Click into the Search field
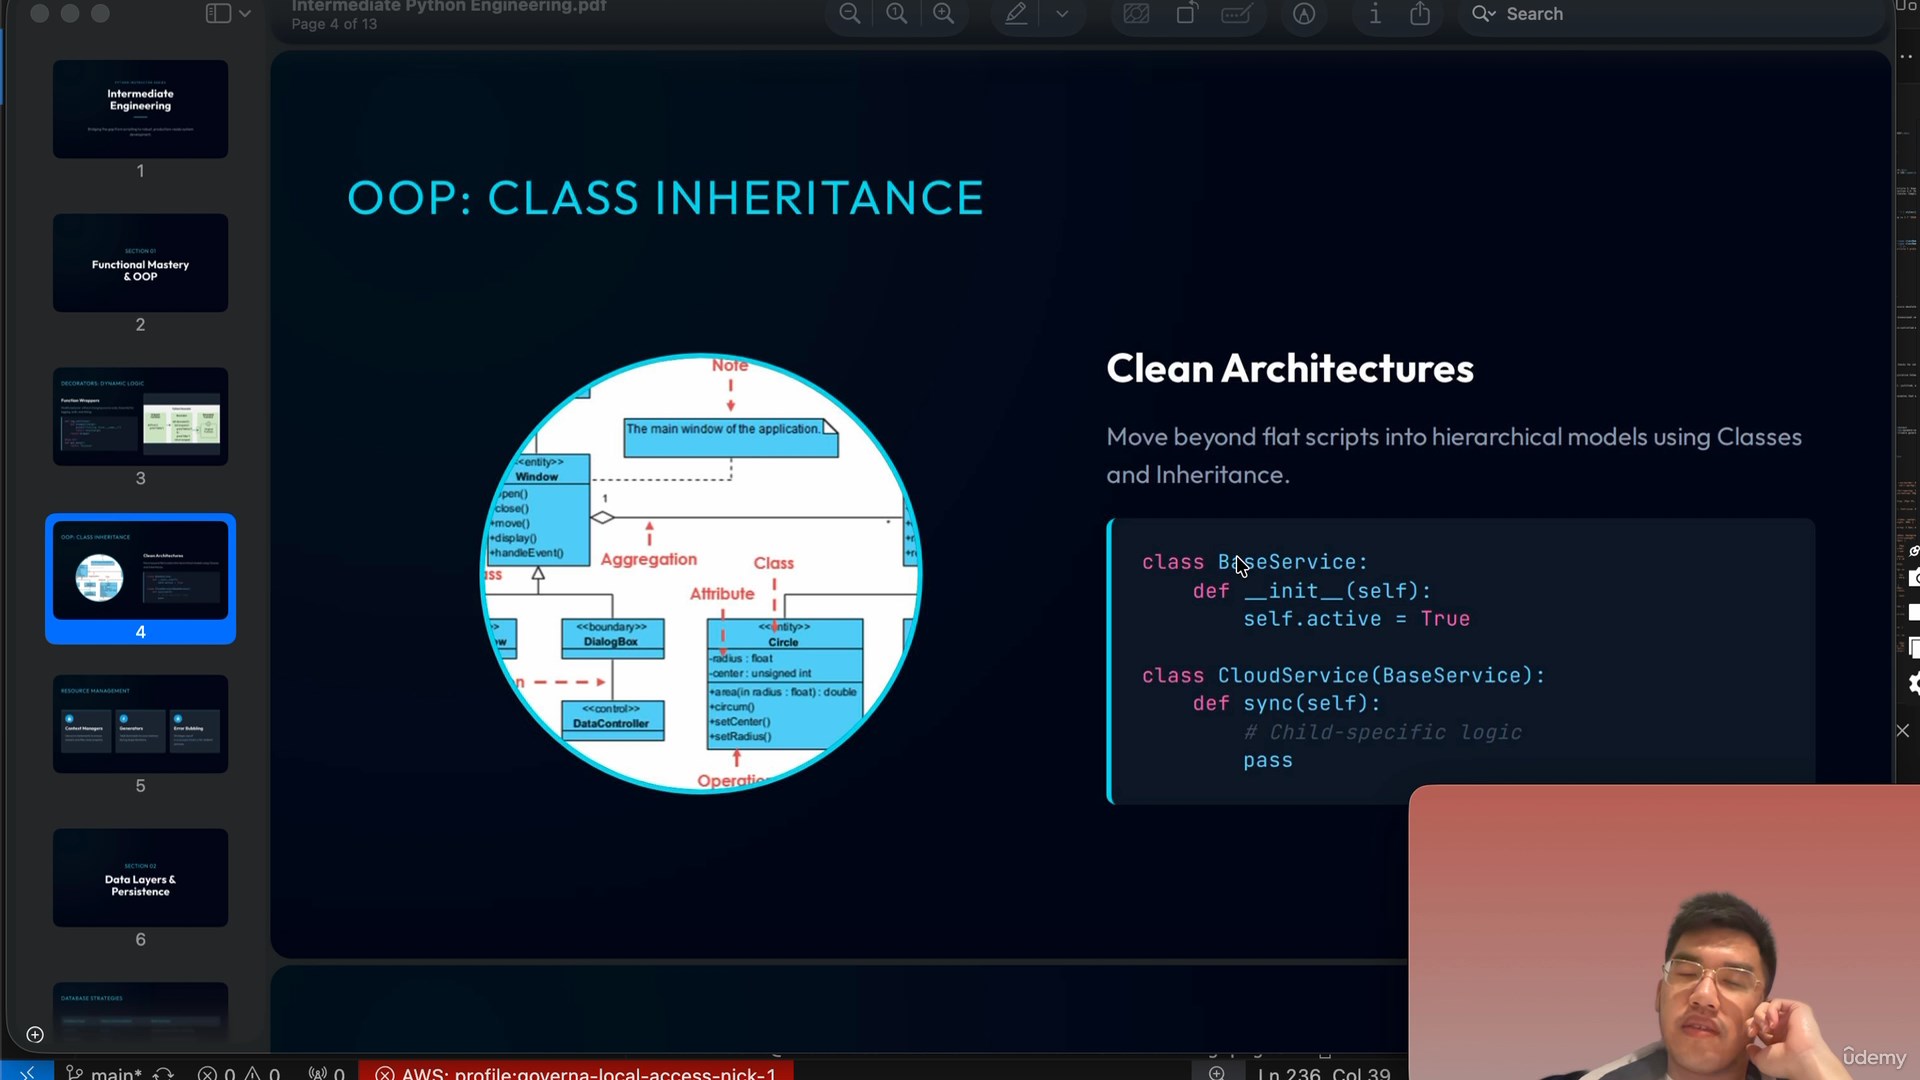This screenshot has width=1920, height=1080. 1670,14
